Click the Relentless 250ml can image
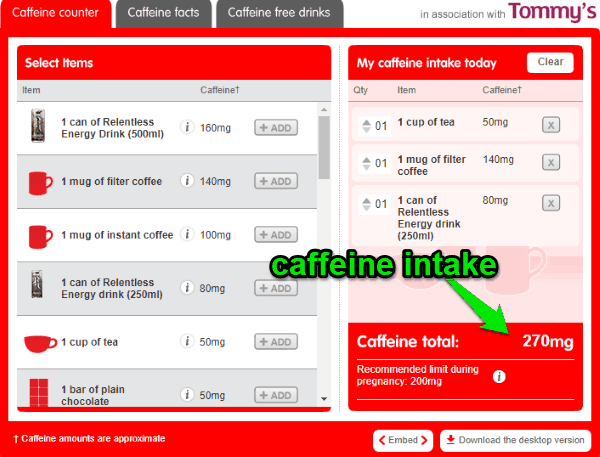Screen dimensions: 600x457 [x=37, y=284]
